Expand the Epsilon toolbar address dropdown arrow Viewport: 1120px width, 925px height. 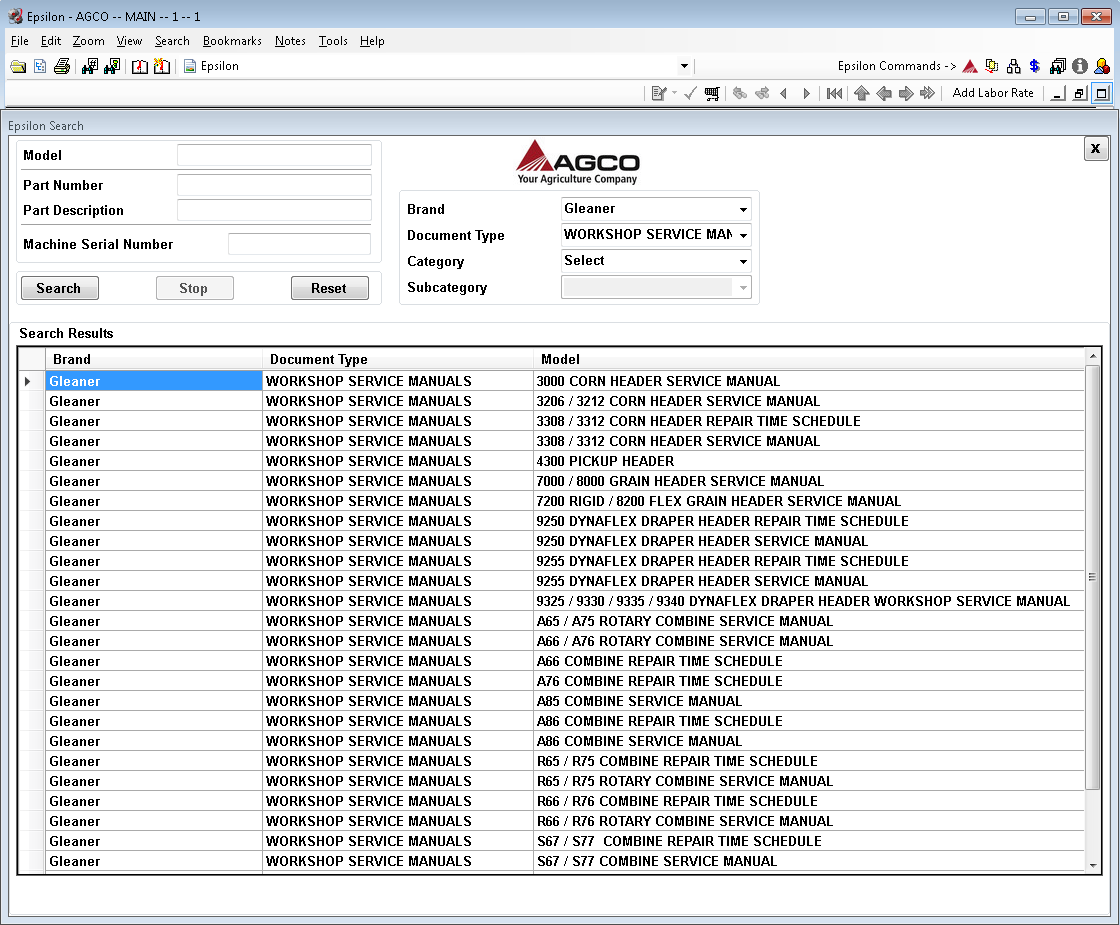[x=684, y=66]
